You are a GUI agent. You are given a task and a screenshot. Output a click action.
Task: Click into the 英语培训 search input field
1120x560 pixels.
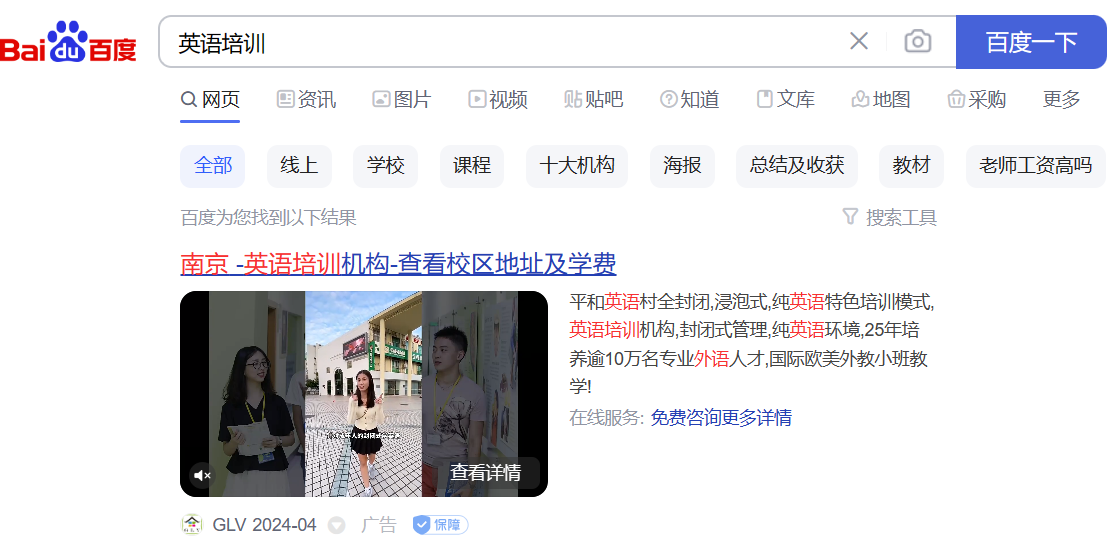pyautogui.click(x=500, y=42)
